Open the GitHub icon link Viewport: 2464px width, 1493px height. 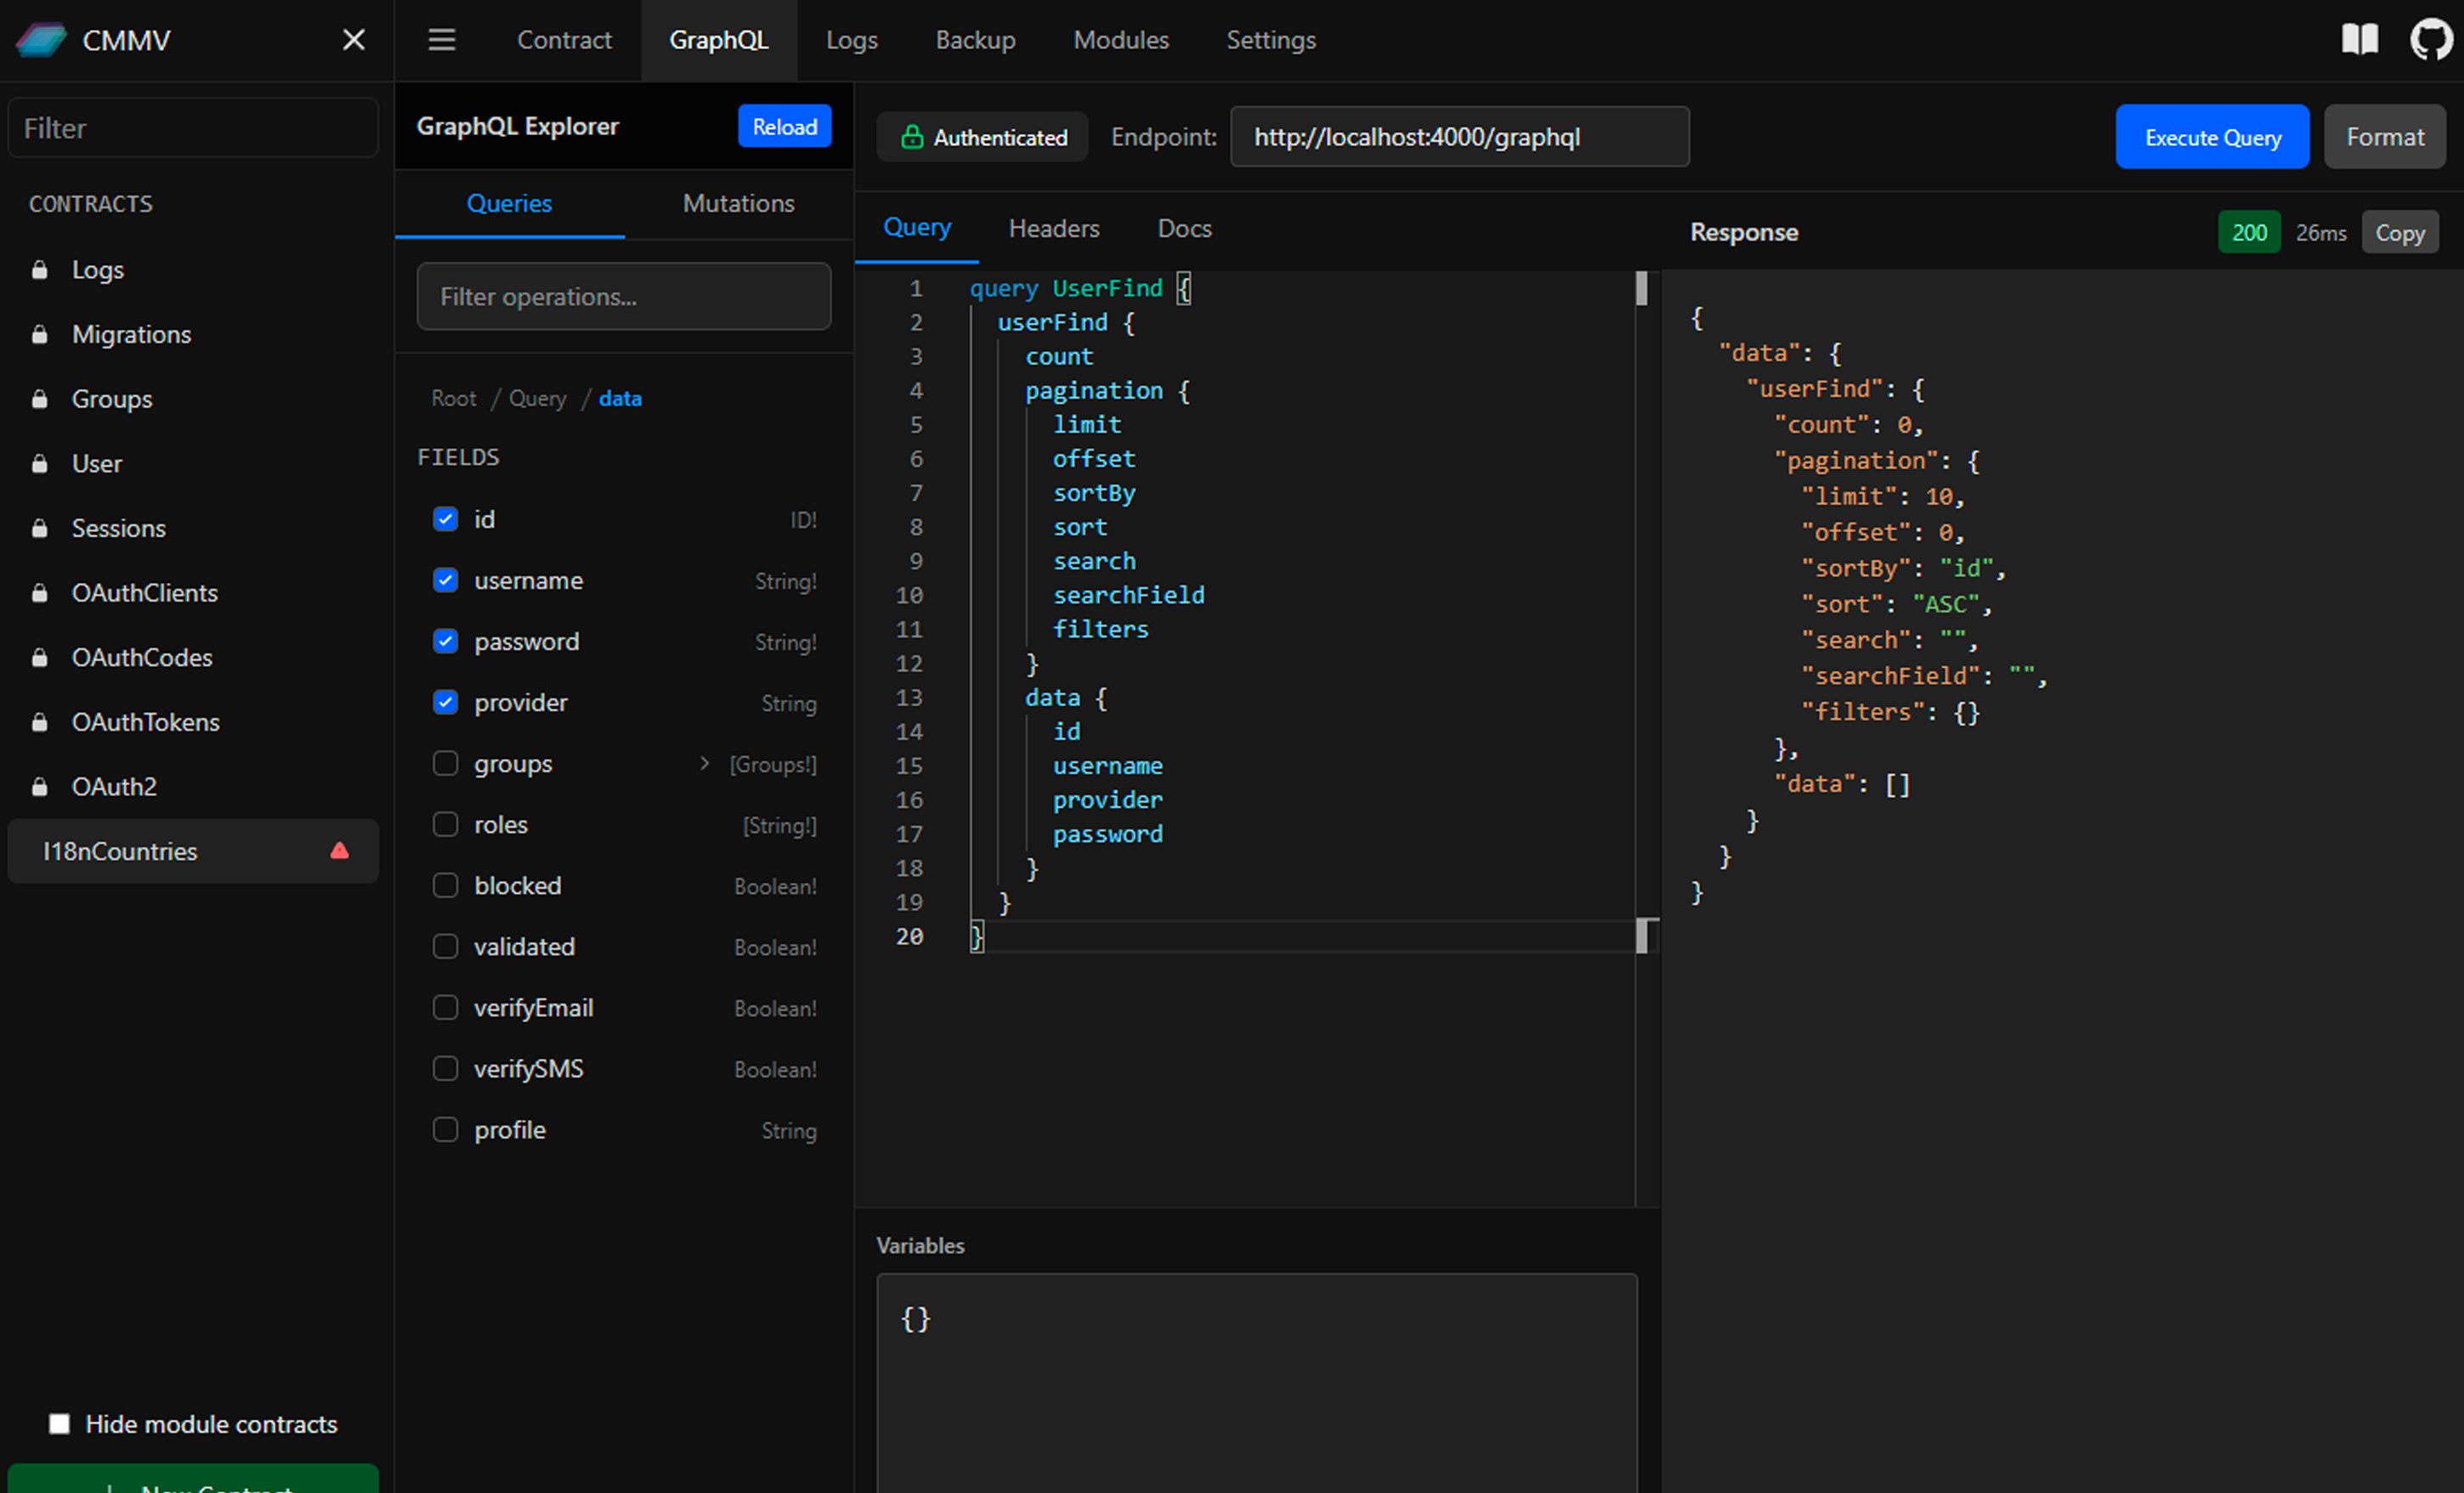[2431, 40]
